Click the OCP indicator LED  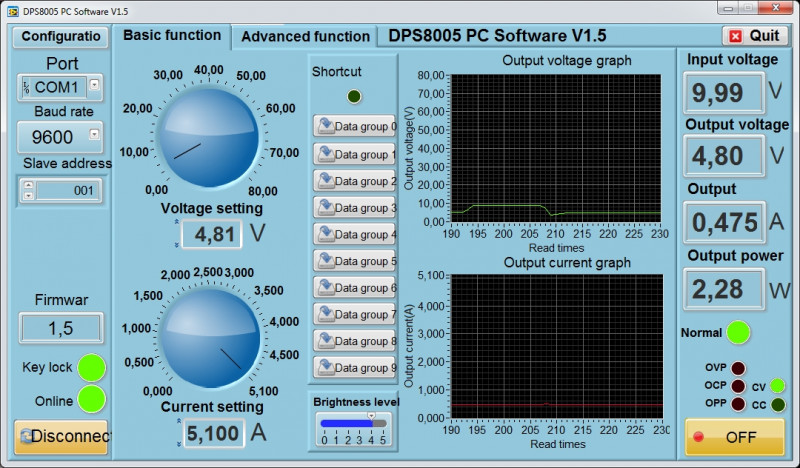pos(738,386)
